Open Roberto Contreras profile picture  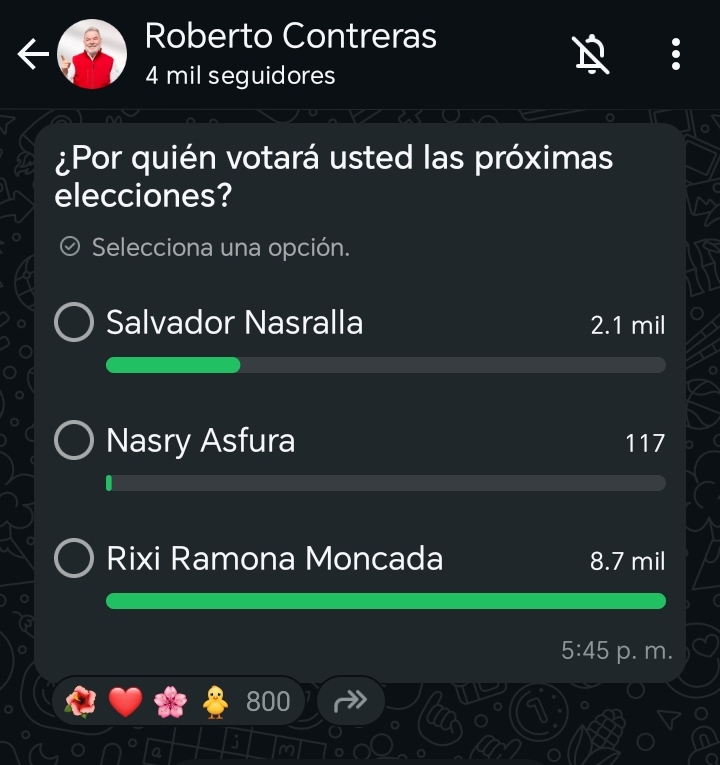92,55
